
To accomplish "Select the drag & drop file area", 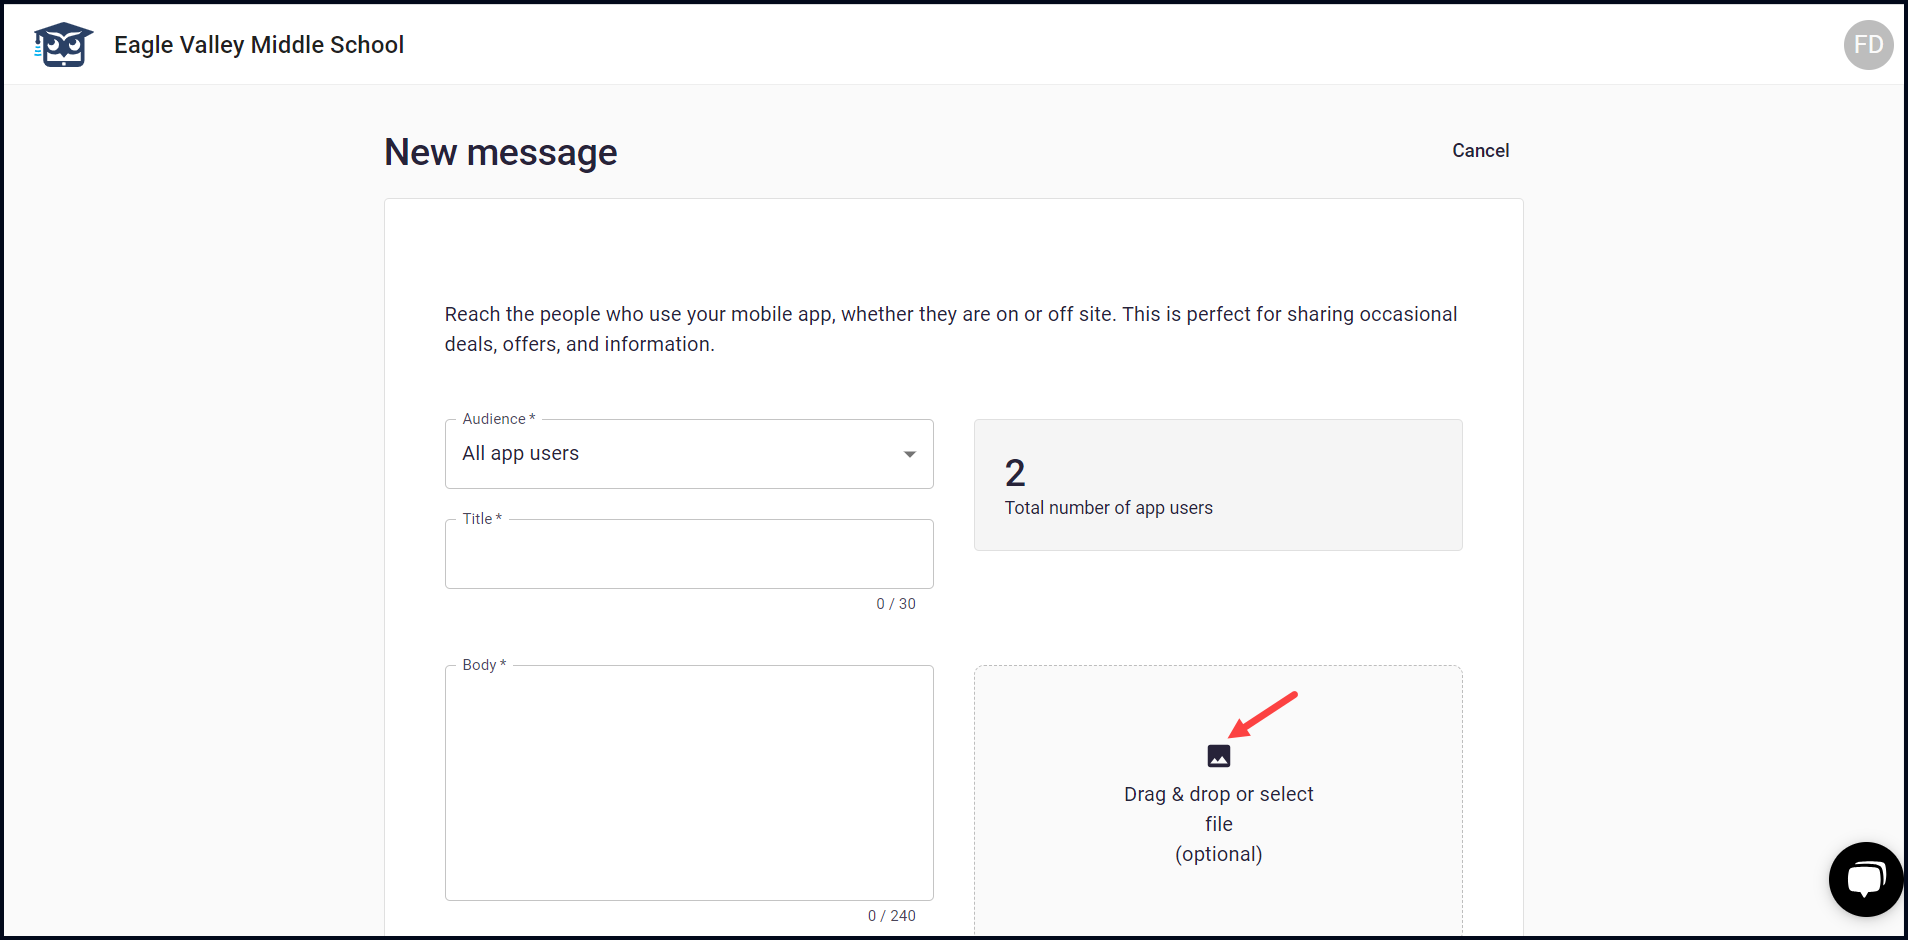I will pyautogui.click(x=1218, y=802).
